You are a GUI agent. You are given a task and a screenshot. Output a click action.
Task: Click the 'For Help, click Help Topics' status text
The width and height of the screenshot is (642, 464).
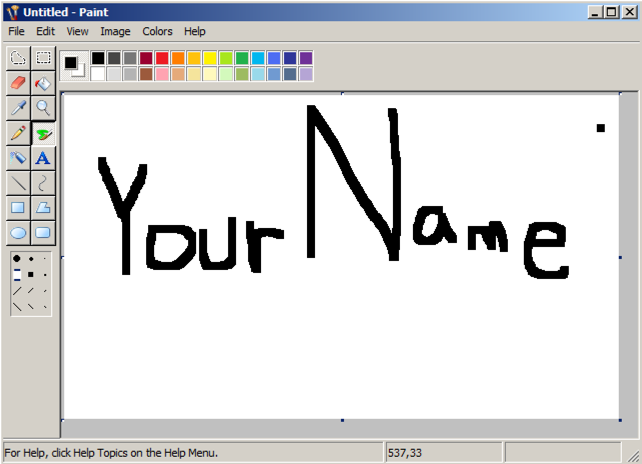pyautogui.click(x=111, y=453)
